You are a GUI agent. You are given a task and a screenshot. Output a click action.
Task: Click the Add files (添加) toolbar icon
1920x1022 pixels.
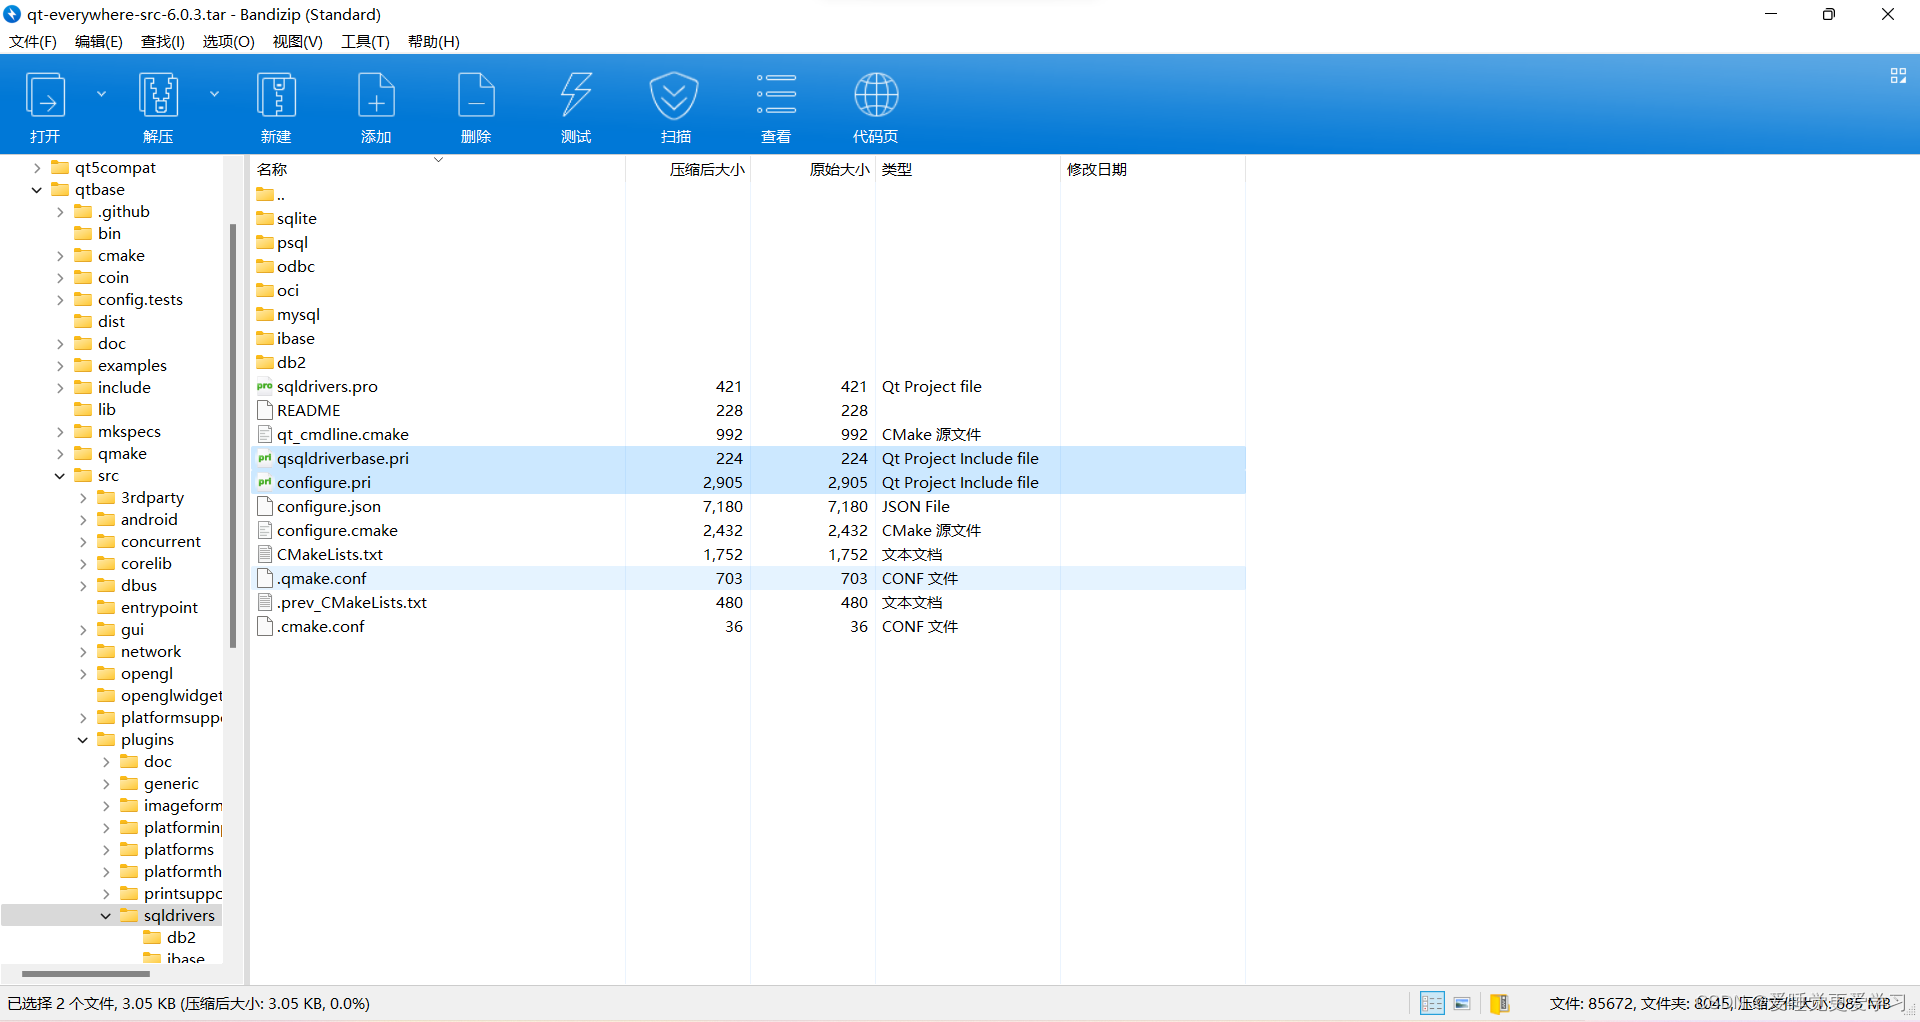[376, 96]
